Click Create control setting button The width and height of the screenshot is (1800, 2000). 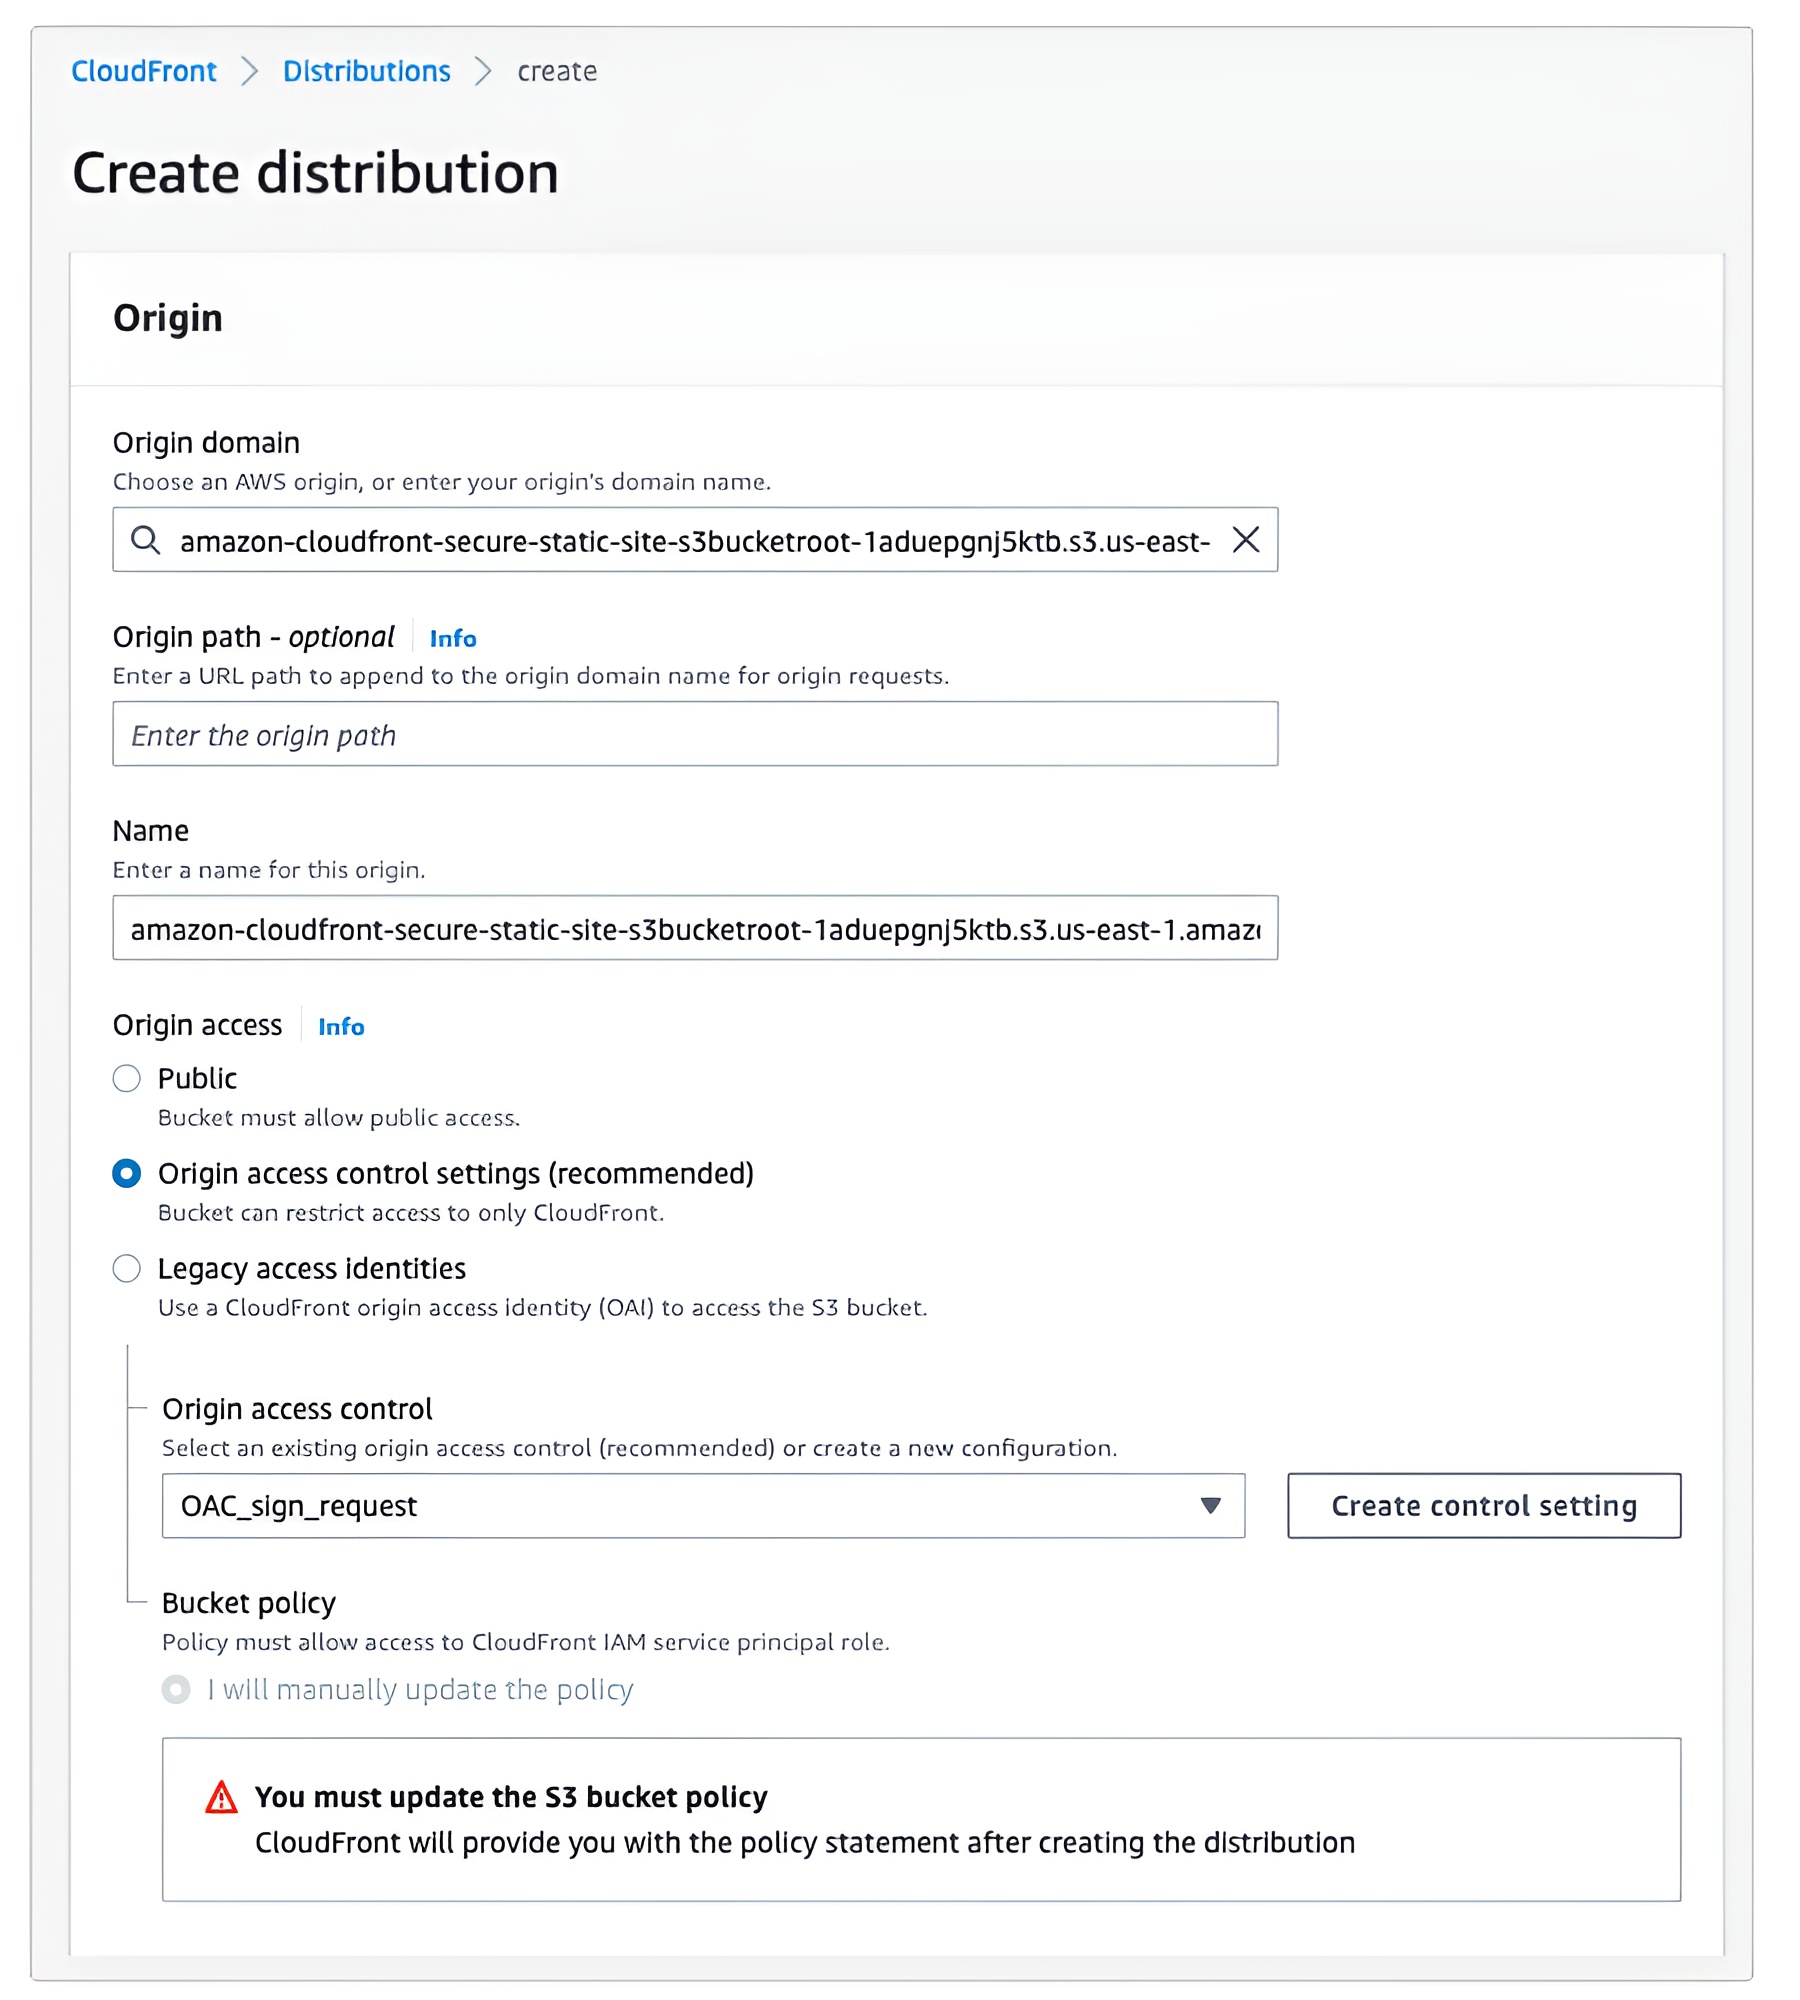pyautogui.click(x=1484, y=1505)
